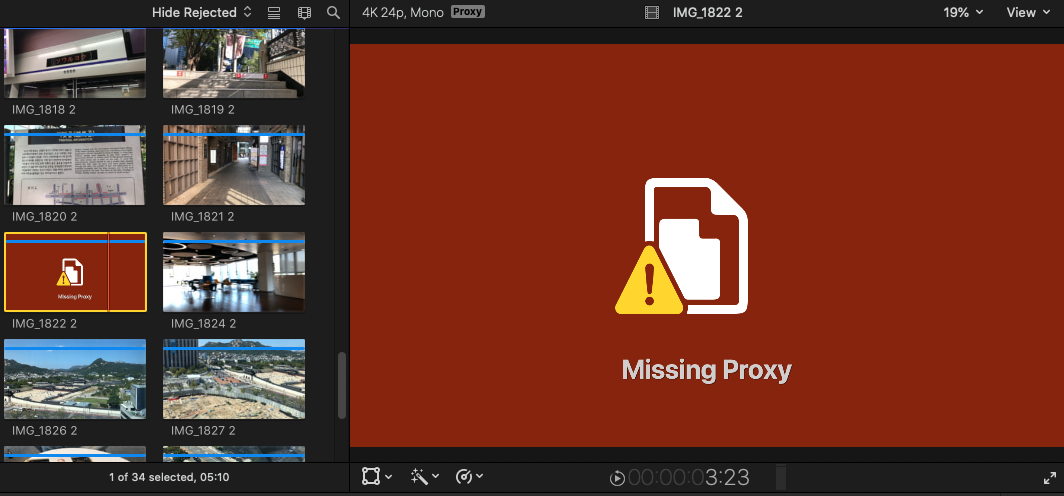Open the 19% zoom level dropdown
The height and width of the screenshot is (496, 1064).
[963, 12]
